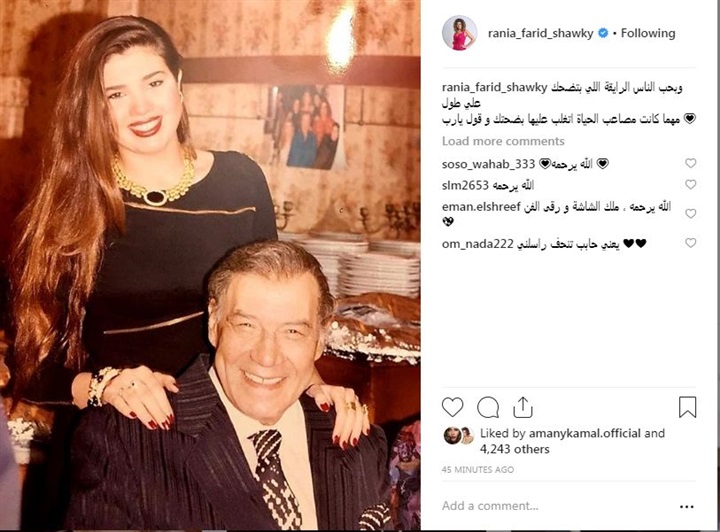Viewport: 720px width, 532px height.
Task: Like the om_nada222 comment heart
Action: coord(691,243)
